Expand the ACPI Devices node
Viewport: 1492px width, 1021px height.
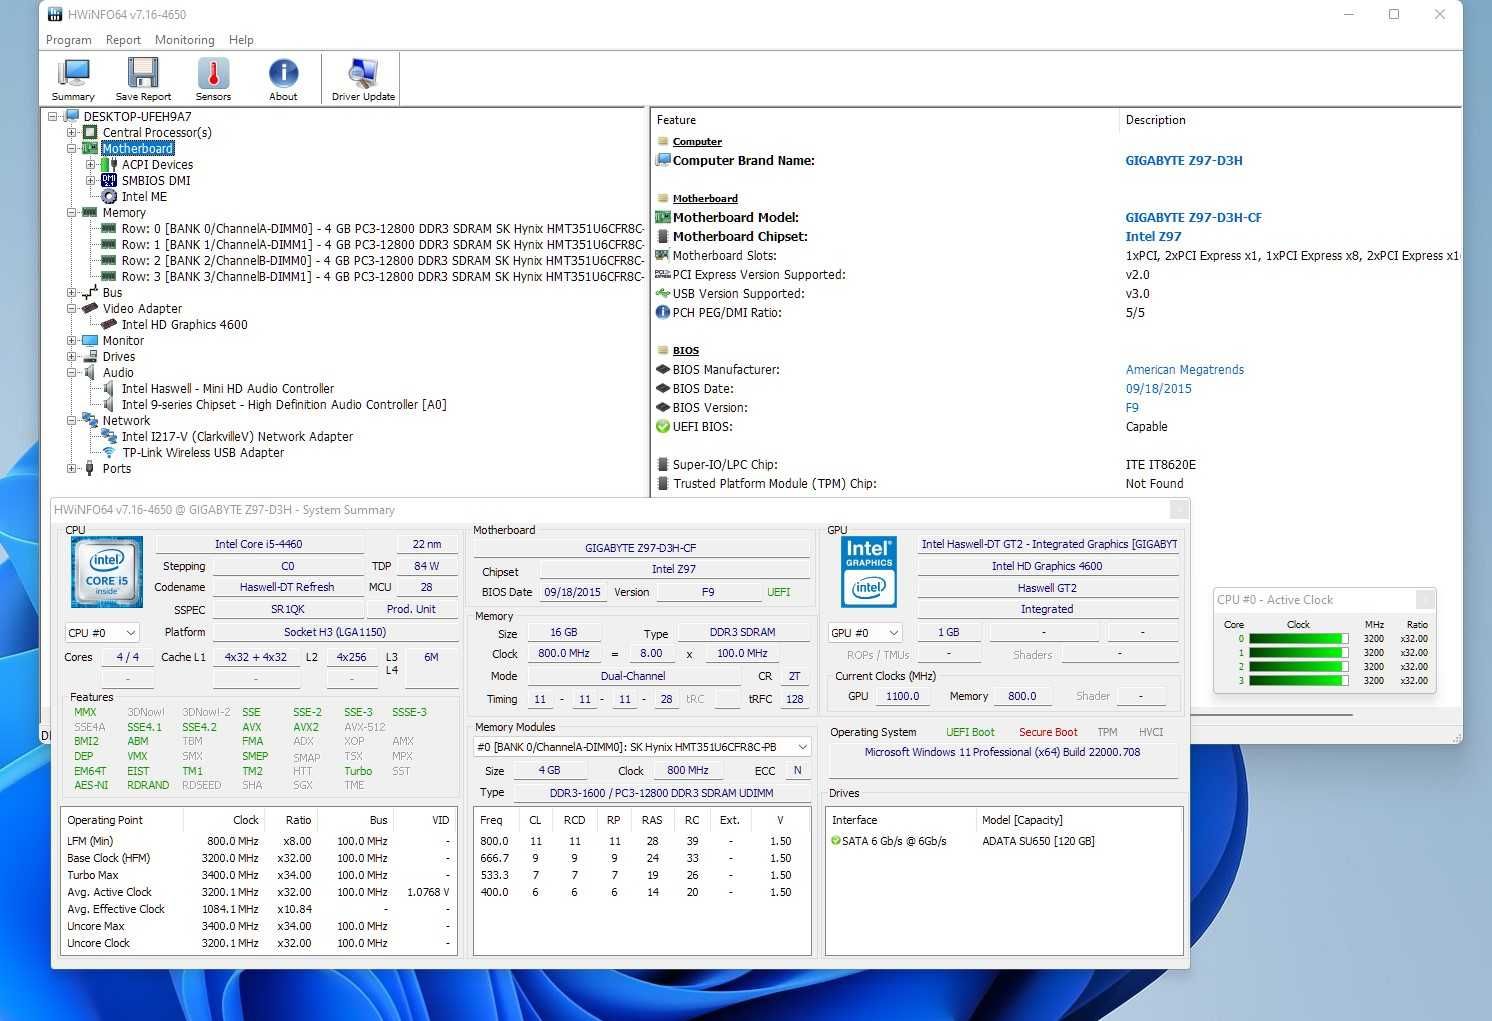(91, 165)
